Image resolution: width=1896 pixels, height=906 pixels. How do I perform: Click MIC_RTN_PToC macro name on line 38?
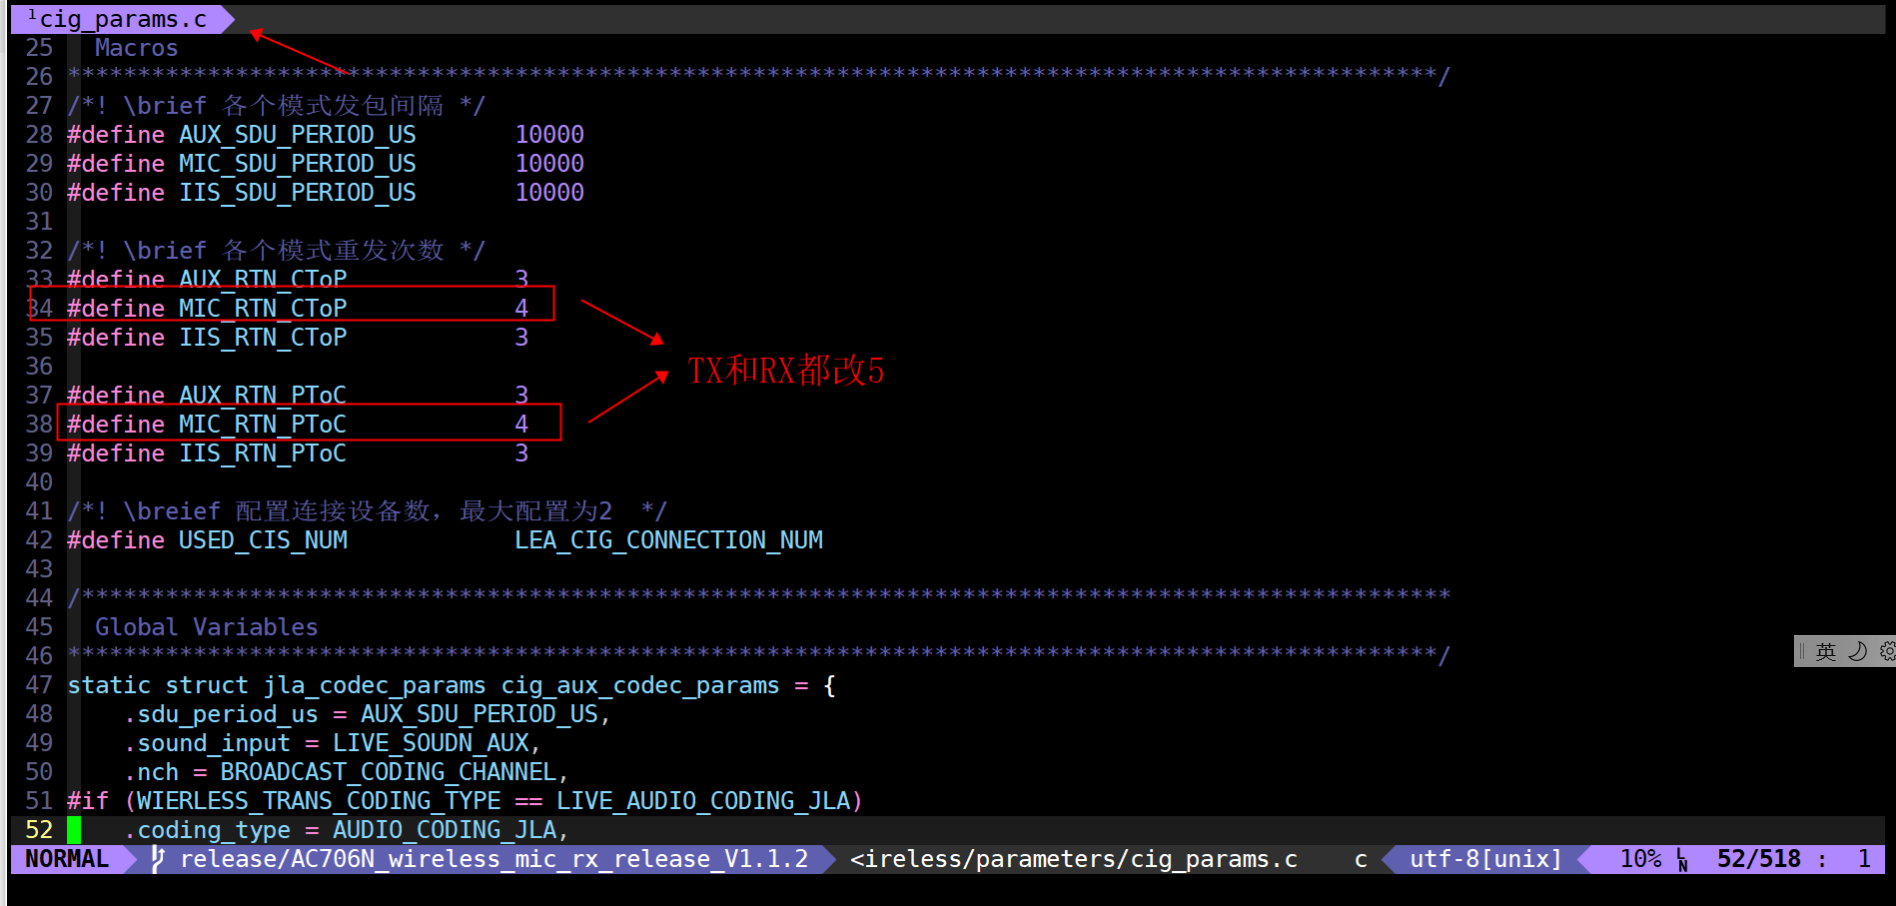coord(263,424)
